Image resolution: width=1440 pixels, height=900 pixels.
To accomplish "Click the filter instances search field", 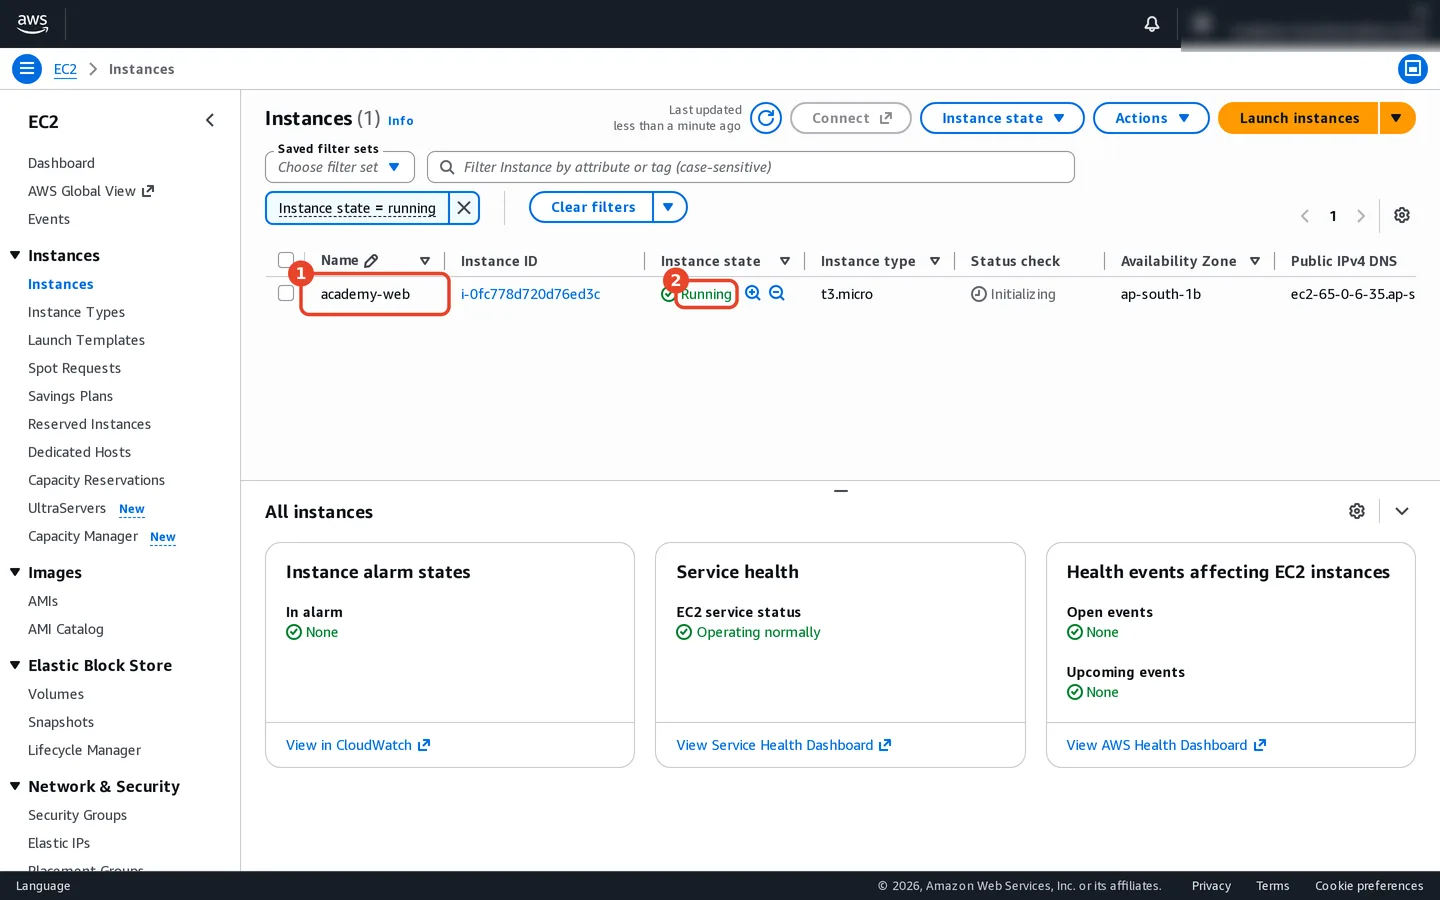I will tap(751, 167).
